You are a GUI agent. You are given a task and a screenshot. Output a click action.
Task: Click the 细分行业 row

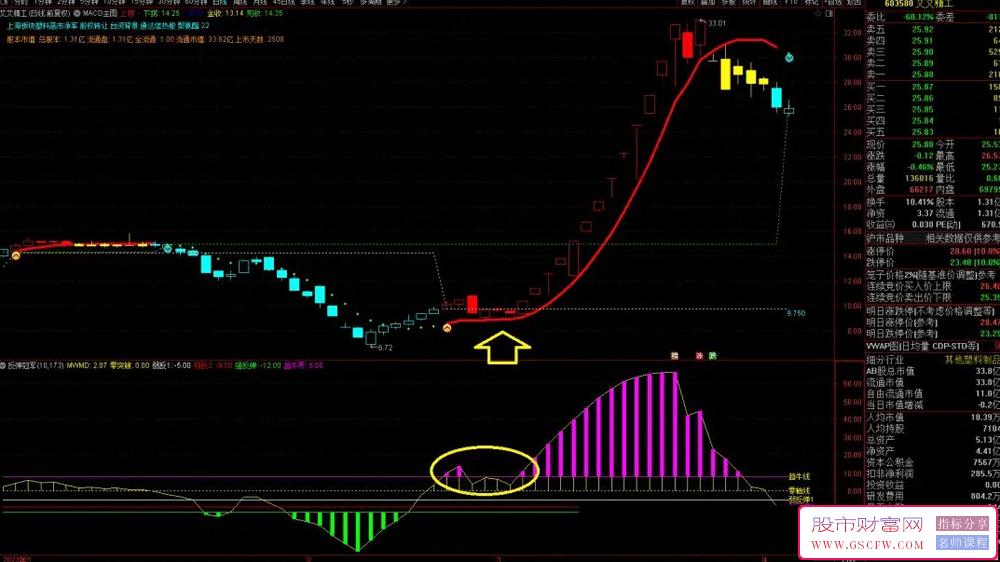click(x=932, y=360)
